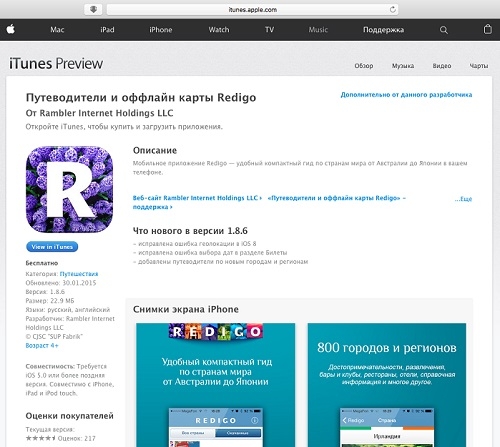Open Дополнительно от данного разработчика link
This screenshot has height=447, width=500.
pos(406,95)
